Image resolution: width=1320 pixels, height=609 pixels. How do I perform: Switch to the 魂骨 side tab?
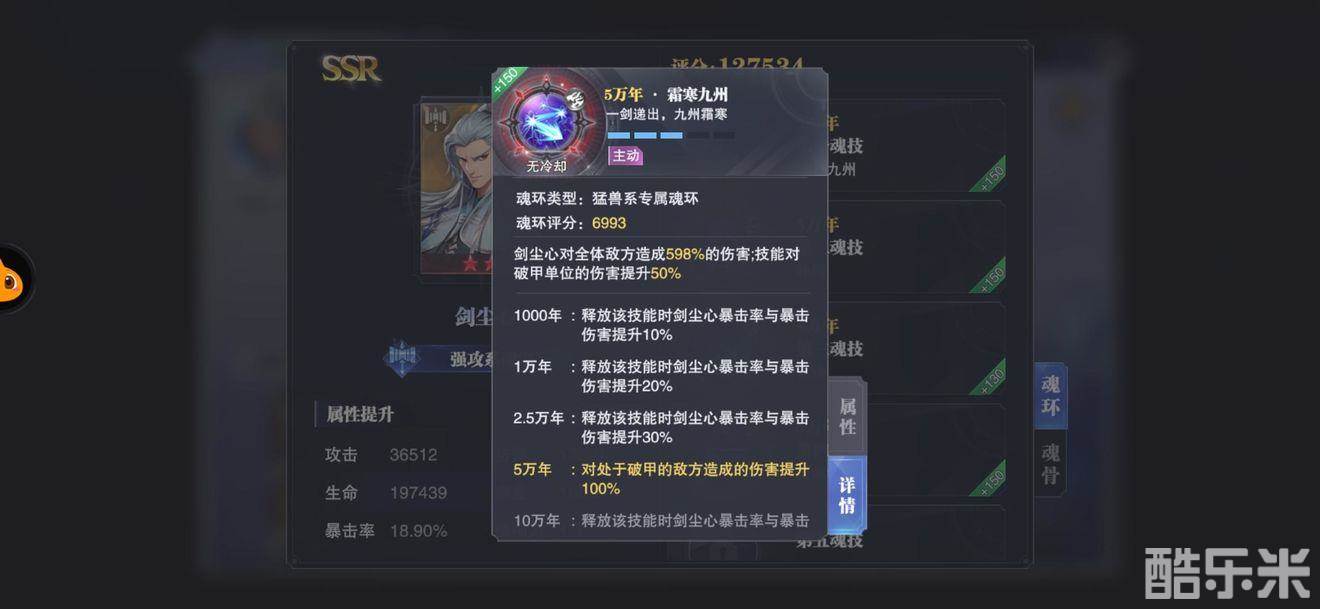click(x=1050, y=463)
